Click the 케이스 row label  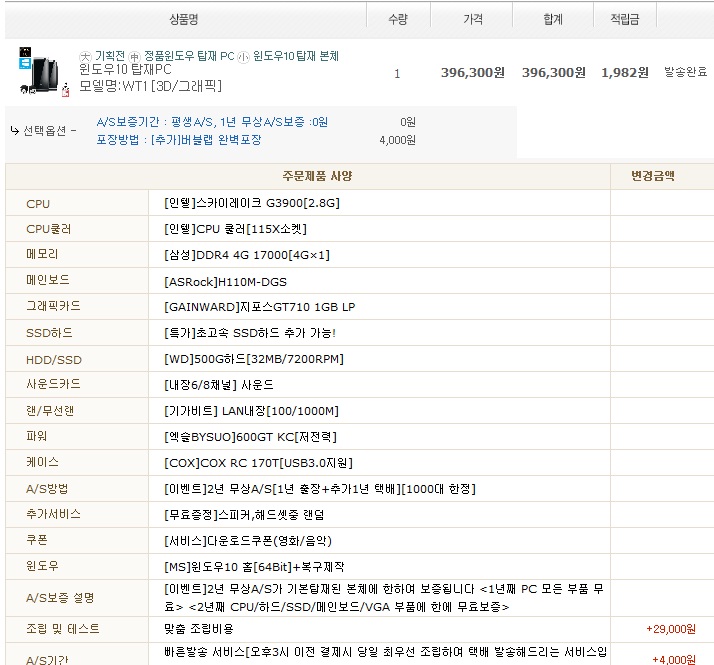pyautogui.click(x=42, y=462)
